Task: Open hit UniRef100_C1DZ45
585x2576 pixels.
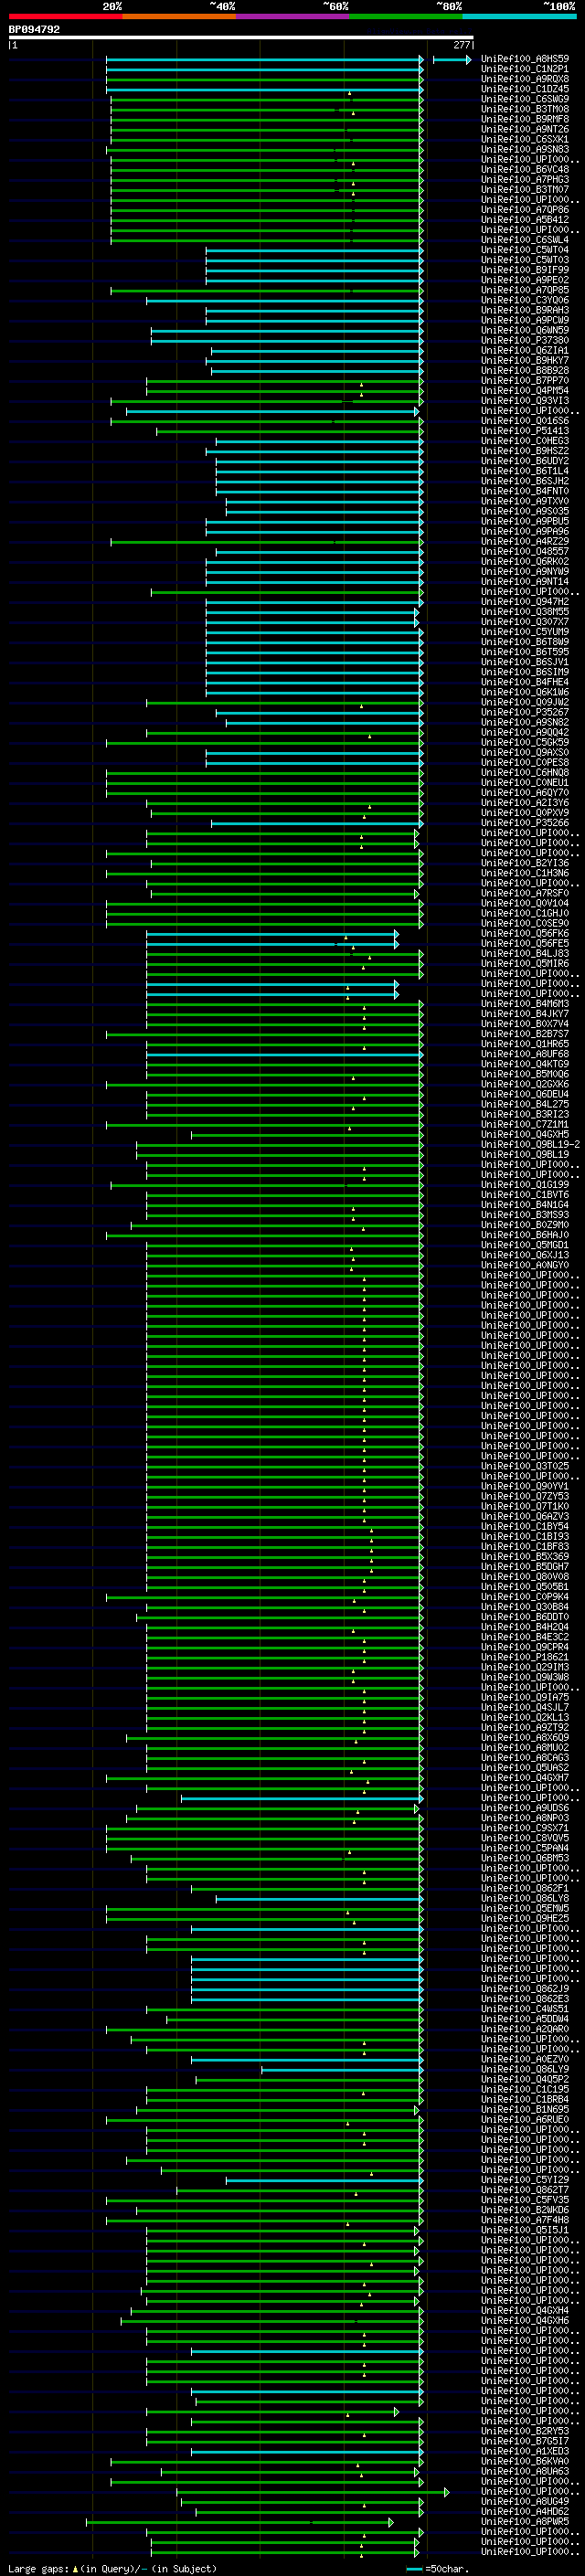Action: click(525, 89)
